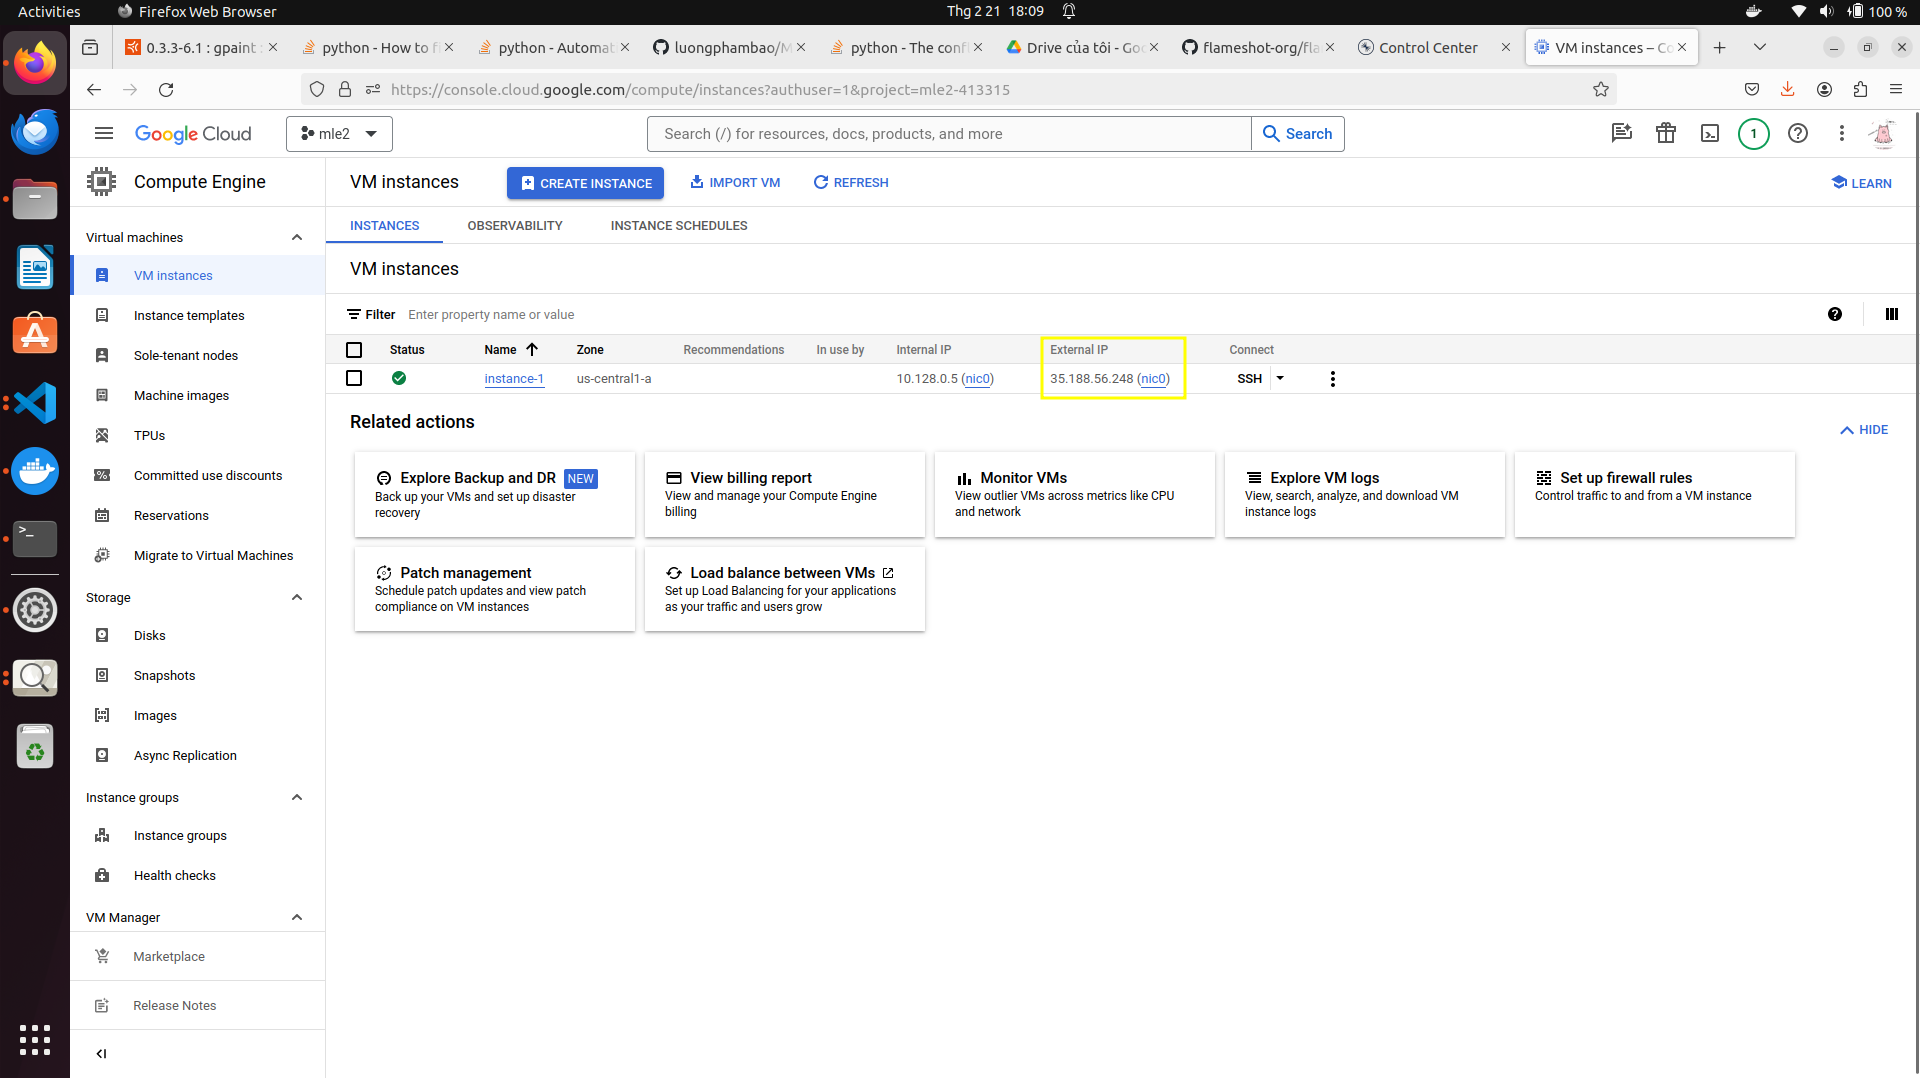The width and height of the screenshot is (1920, 1078).
Task: Collapse the Instance groups section
Action: click(297, 798)
